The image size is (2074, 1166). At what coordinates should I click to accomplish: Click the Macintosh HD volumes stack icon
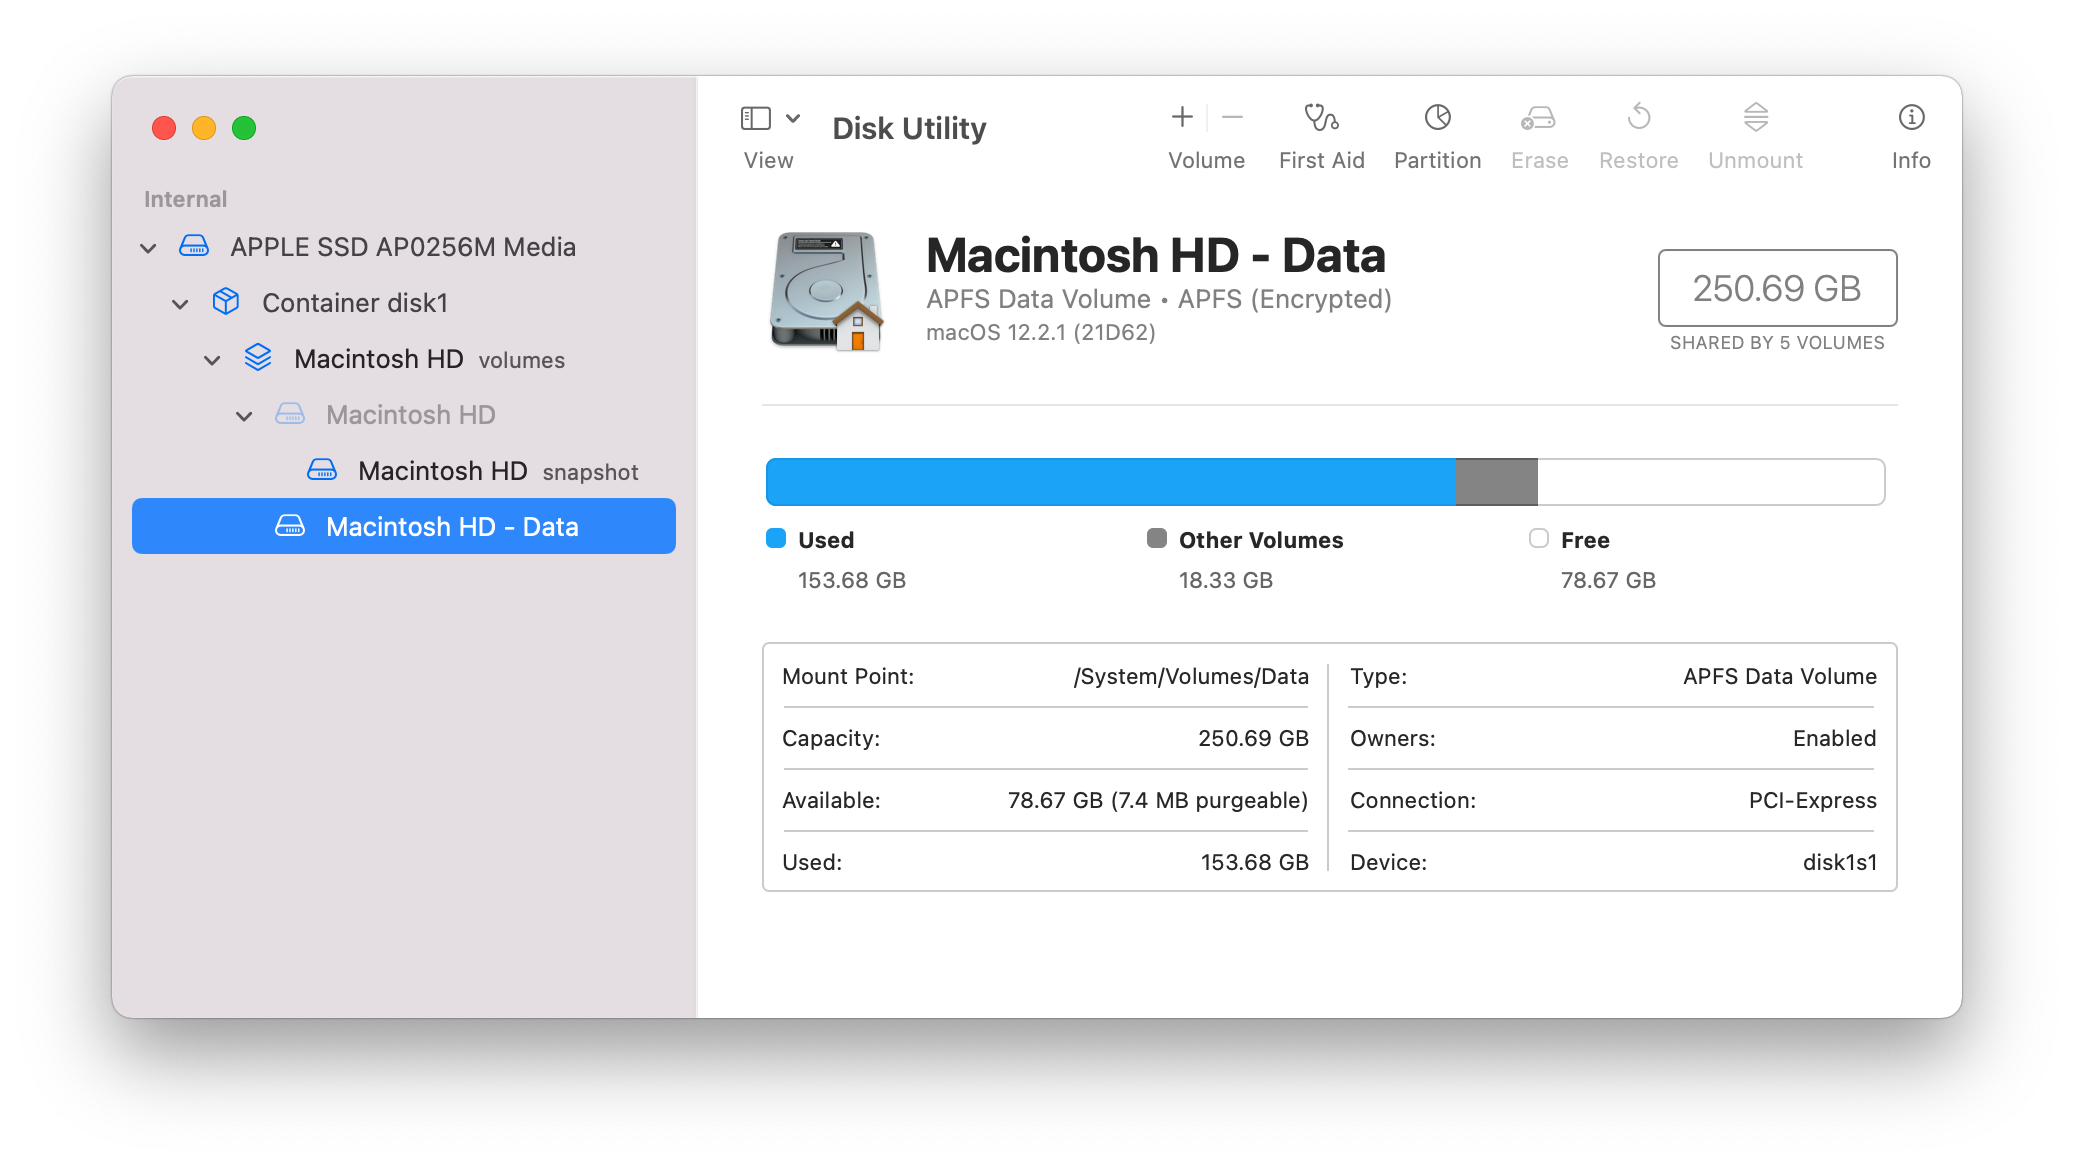258,358
